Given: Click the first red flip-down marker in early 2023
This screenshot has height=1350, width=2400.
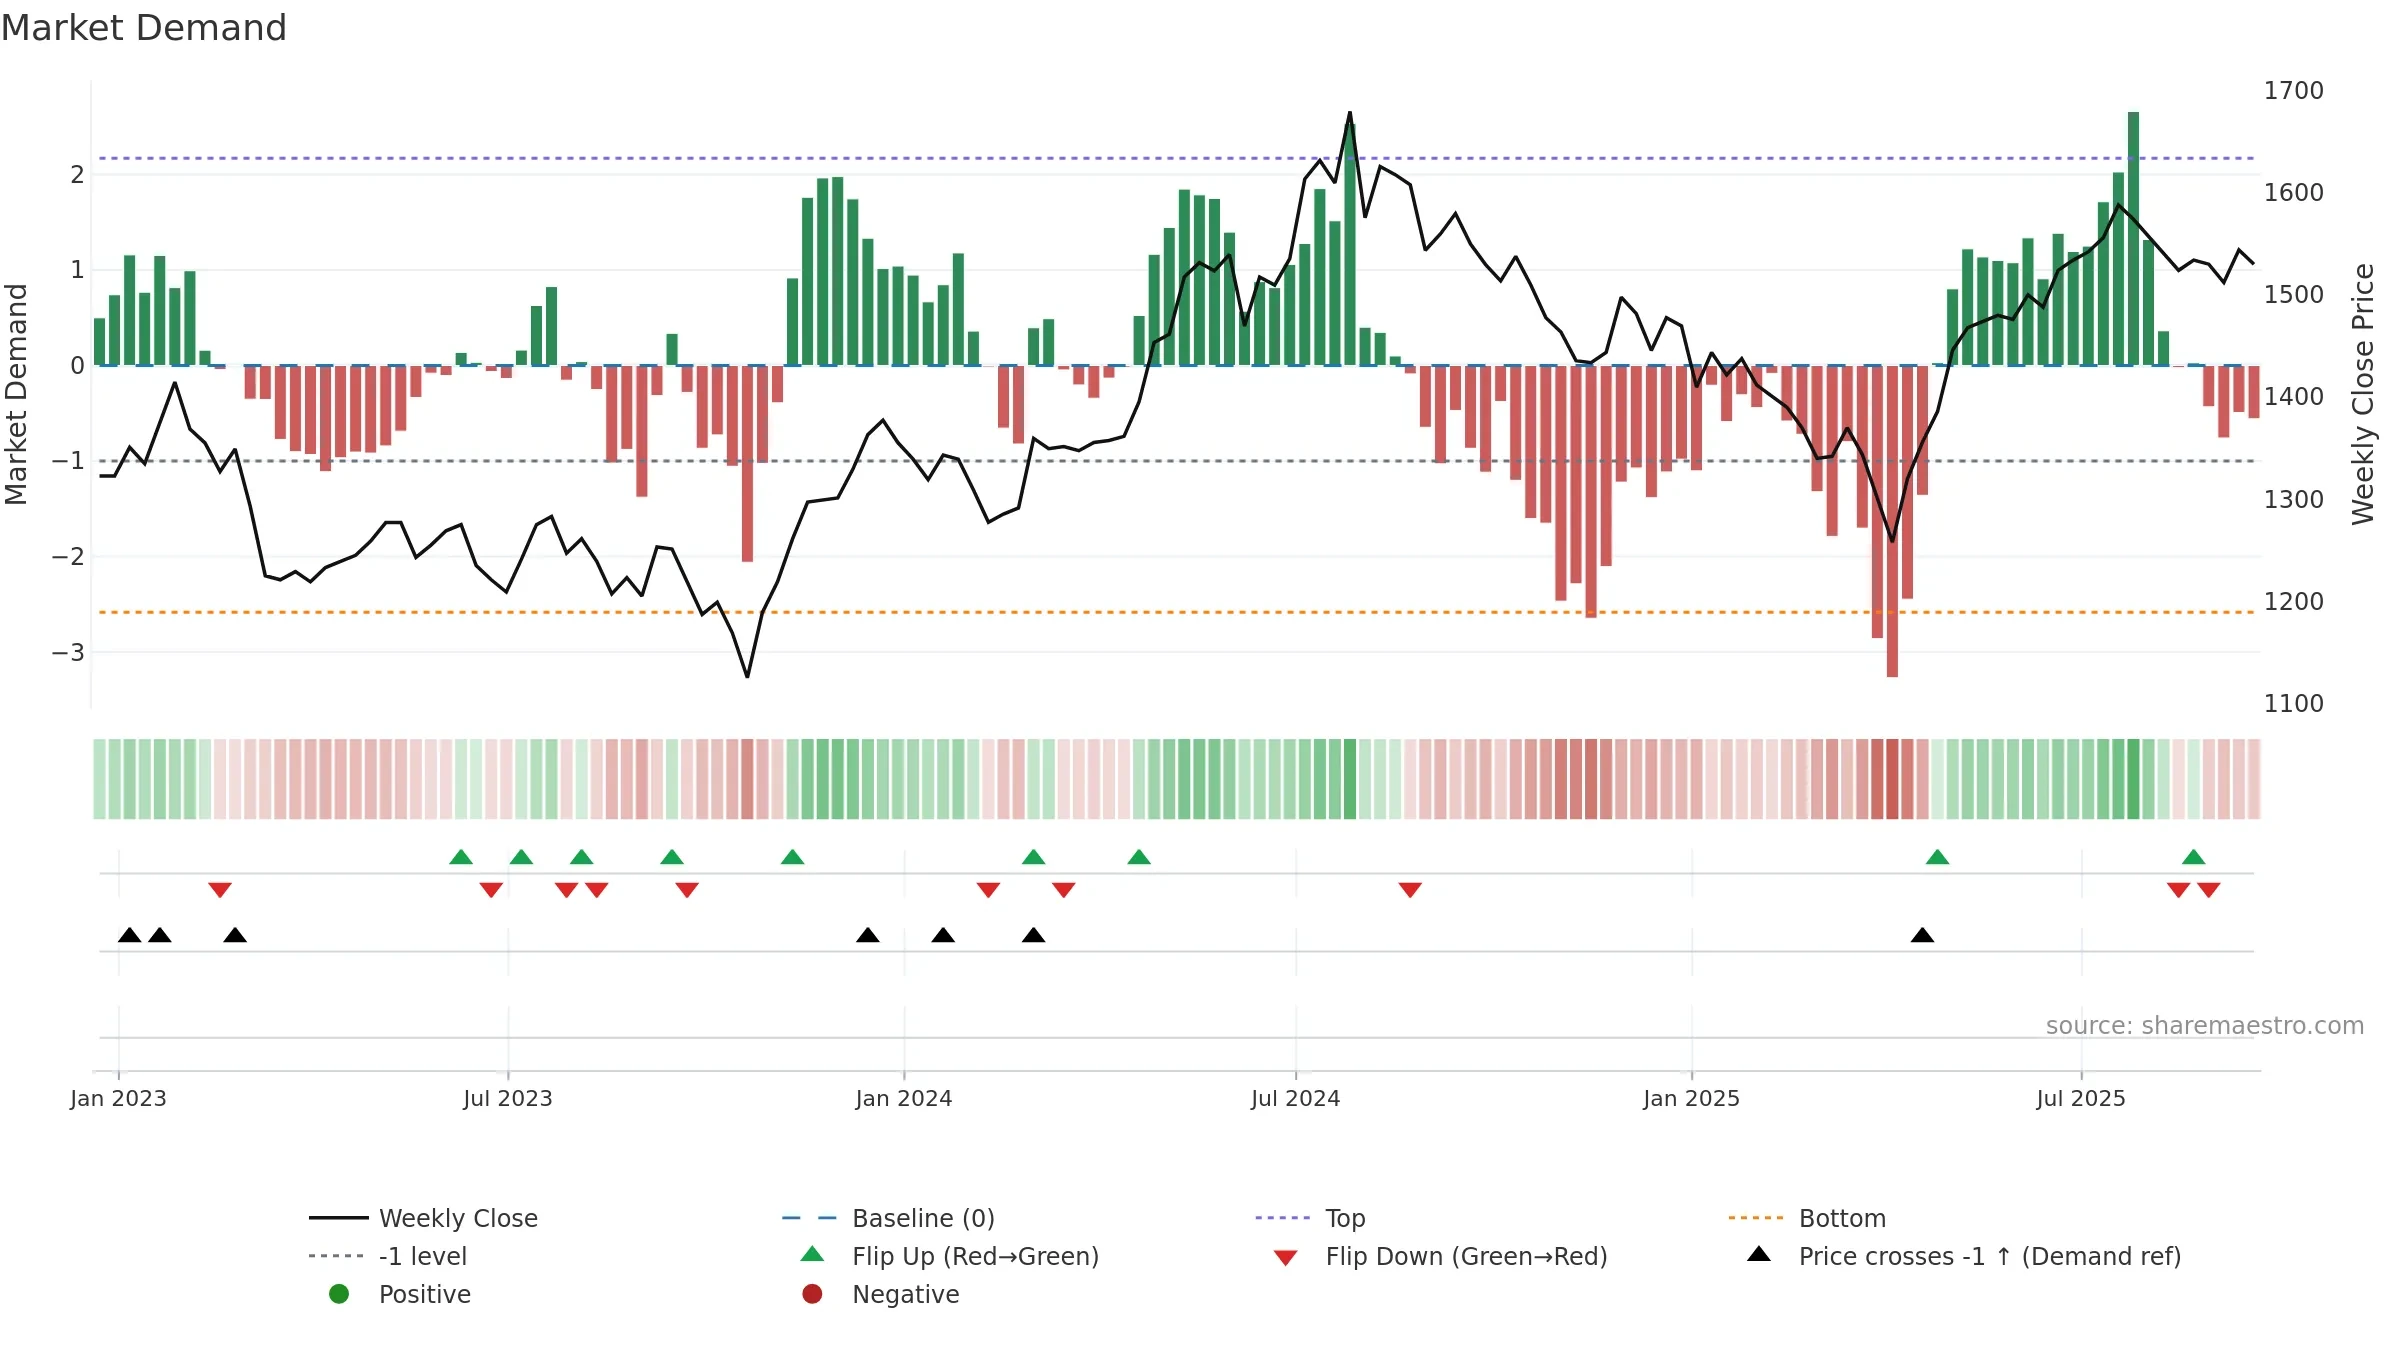Looking at the screenshot, I should click(x=220, y=890).
